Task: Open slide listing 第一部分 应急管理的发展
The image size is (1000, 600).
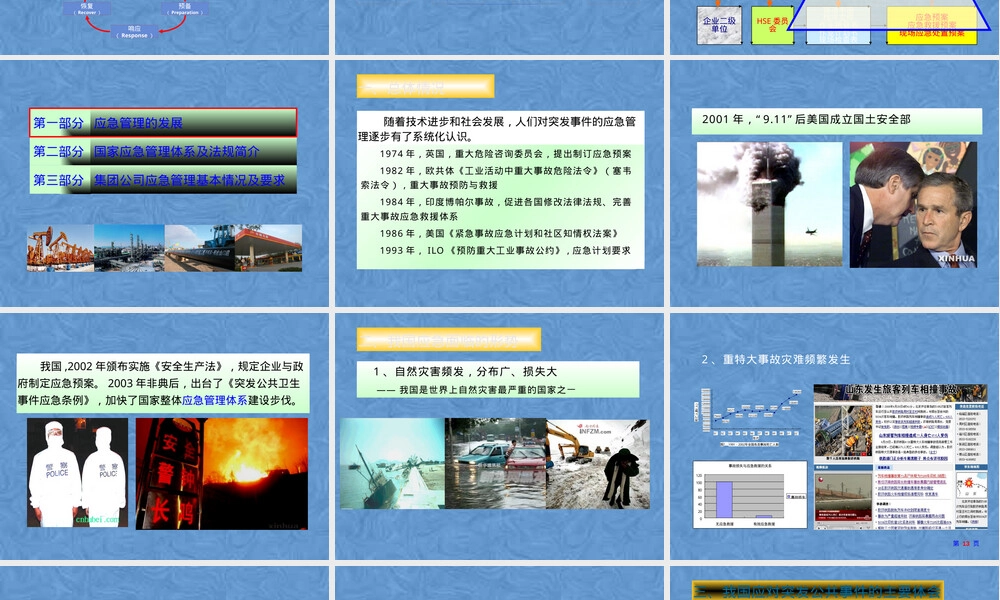Action: [165, 183]
